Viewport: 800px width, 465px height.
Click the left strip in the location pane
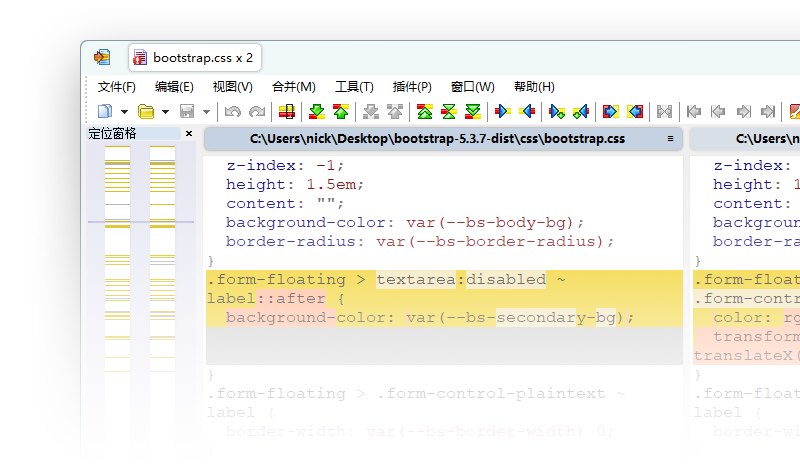(118, 300)
